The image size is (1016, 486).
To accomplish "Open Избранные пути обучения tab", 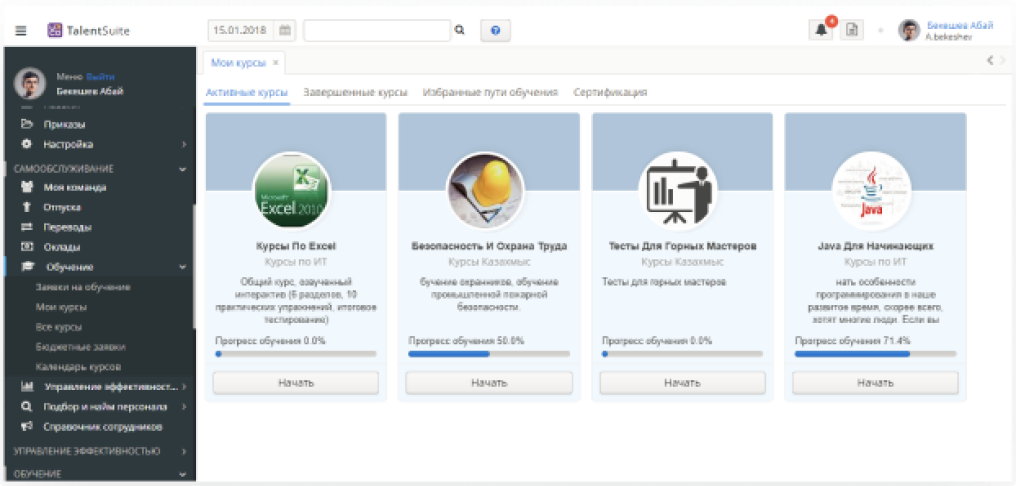I will pos(491,92).
